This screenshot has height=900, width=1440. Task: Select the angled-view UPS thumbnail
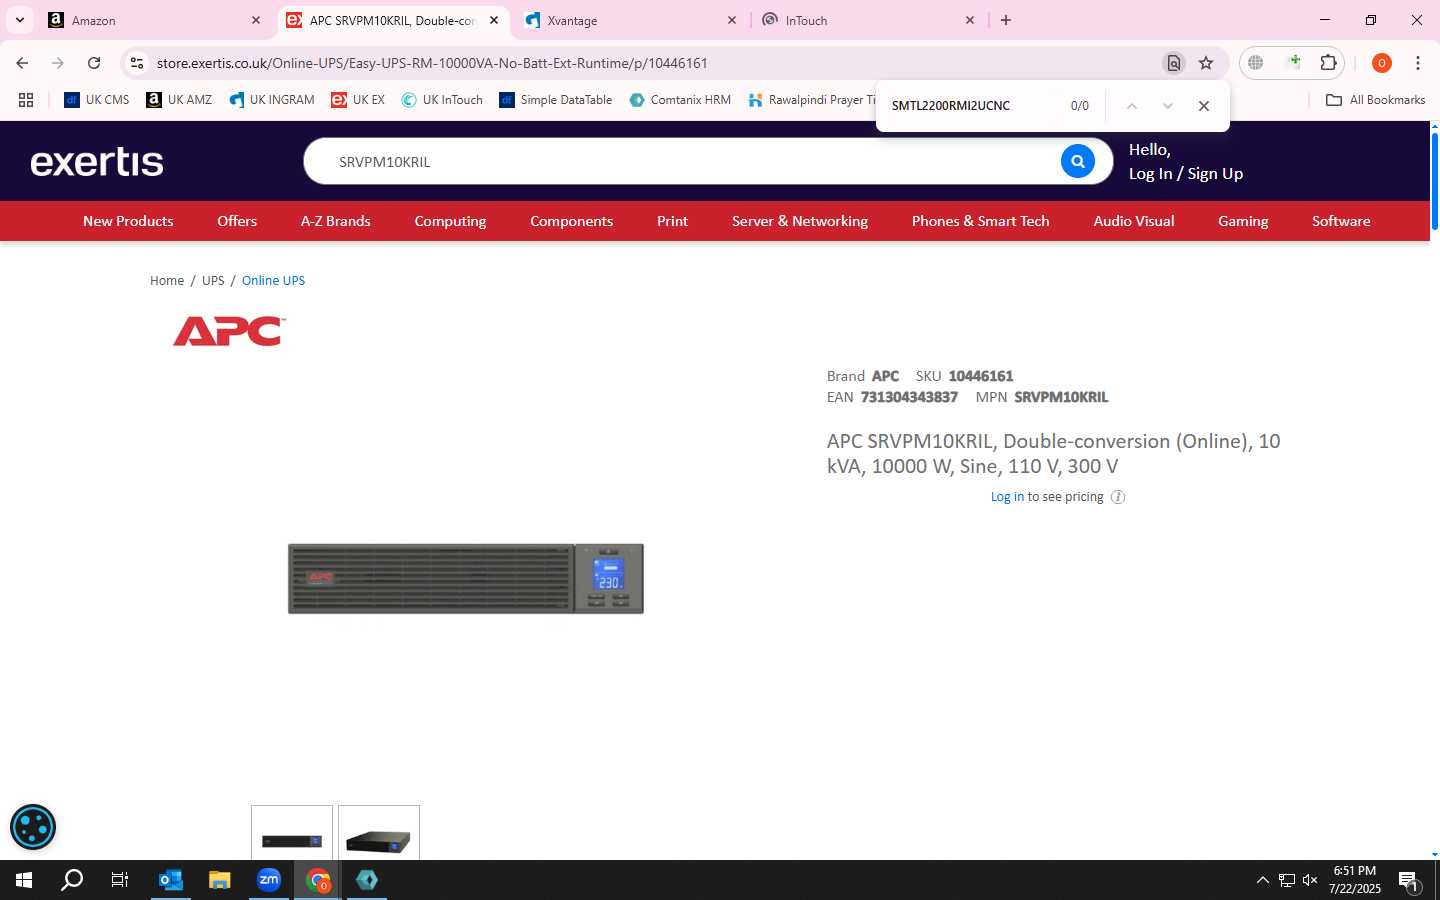click(379, 832)
